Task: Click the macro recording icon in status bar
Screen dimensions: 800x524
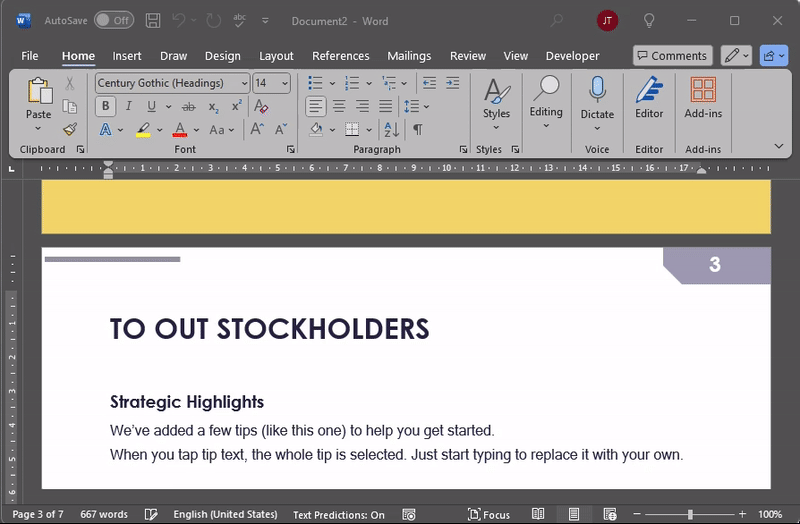Action: point(409,514)
